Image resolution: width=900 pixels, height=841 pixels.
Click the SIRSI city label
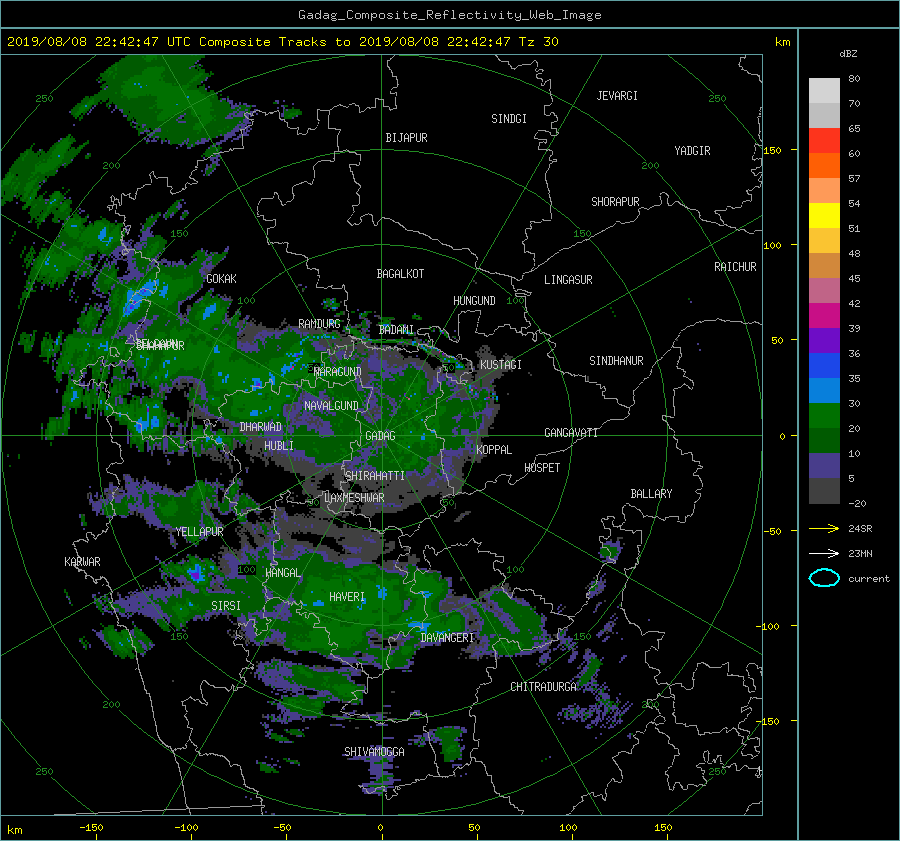(226, 606)
